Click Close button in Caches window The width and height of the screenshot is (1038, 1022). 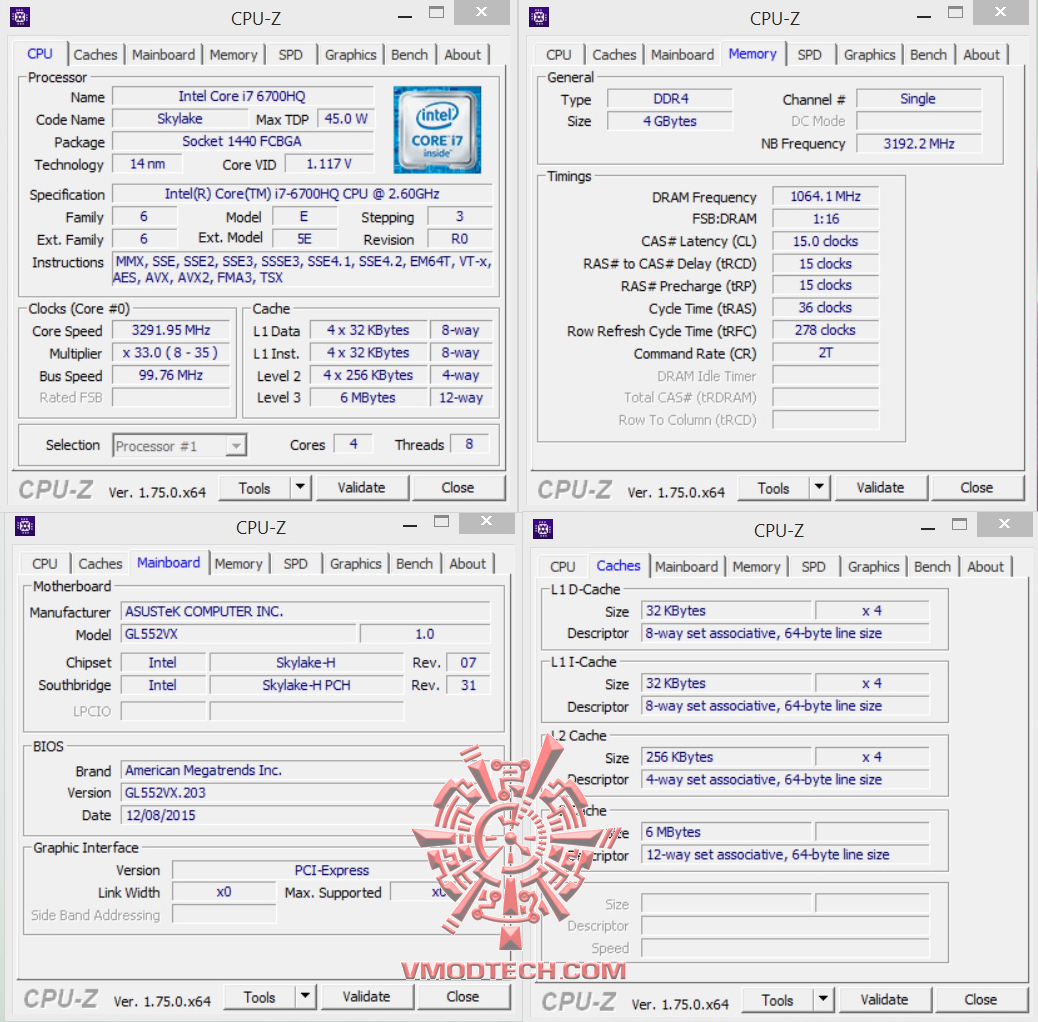click(980, 999)
